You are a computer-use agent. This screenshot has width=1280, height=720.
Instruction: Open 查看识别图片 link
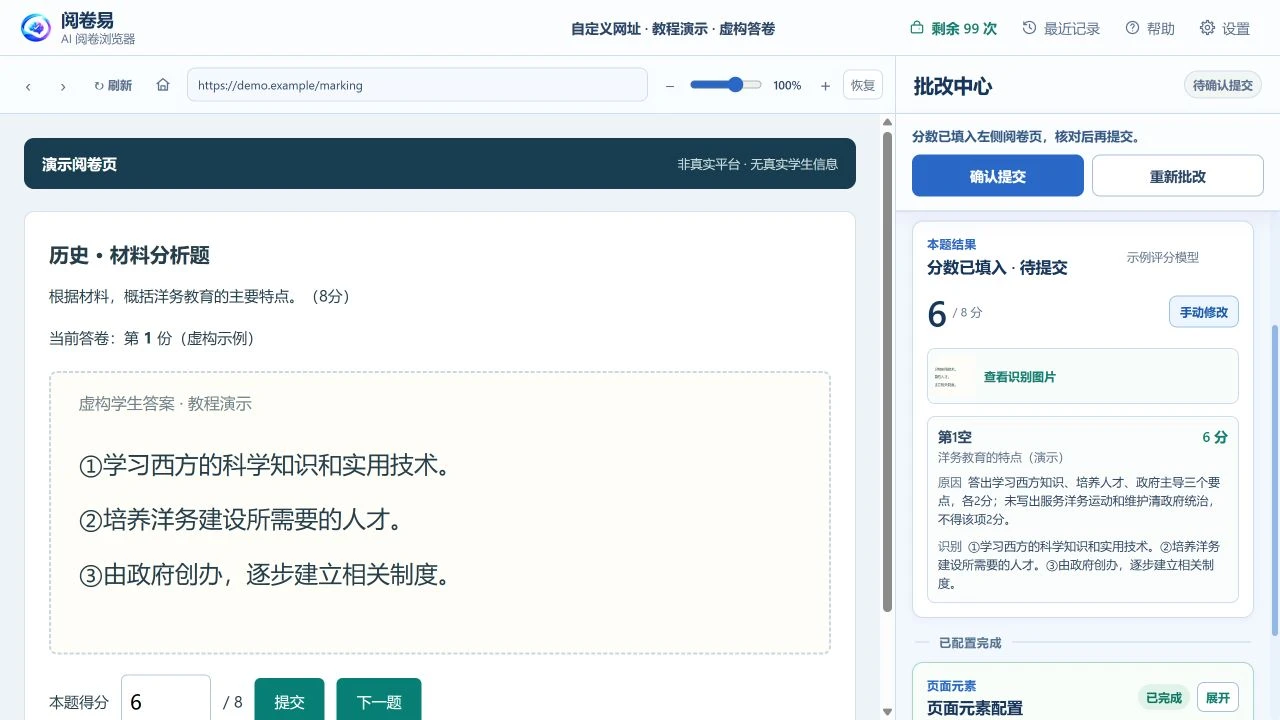click(1020, 377)
